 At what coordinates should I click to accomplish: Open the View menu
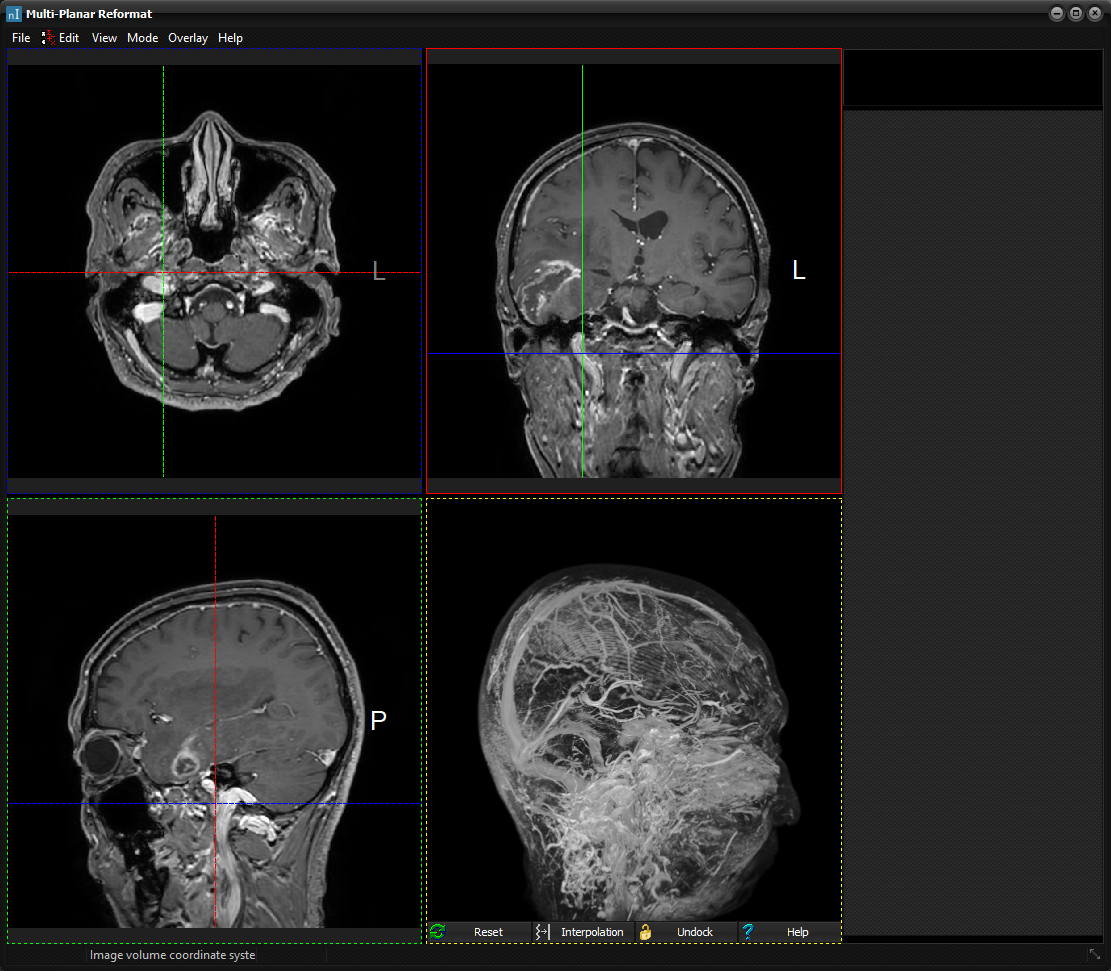point(104,38)
